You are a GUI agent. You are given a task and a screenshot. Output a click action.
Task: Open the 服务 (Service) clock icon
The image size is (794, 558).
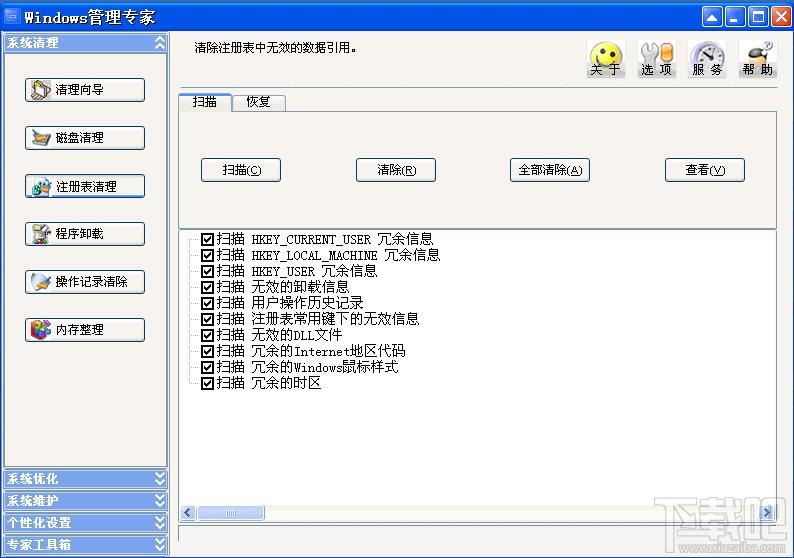coord(707,58)
